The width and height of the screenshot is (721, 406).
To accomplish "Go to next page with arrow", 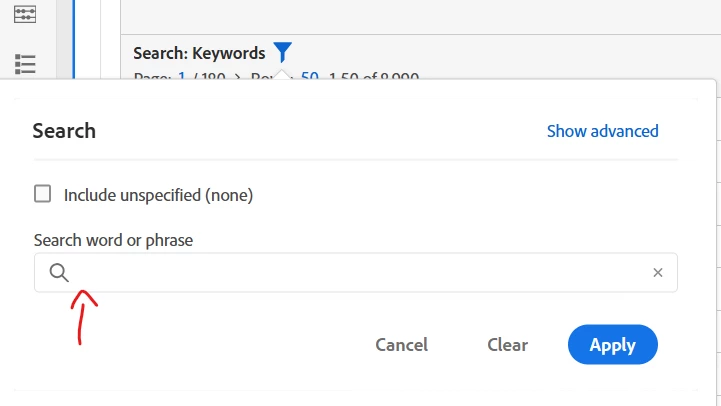I will [x=239, y=77].
